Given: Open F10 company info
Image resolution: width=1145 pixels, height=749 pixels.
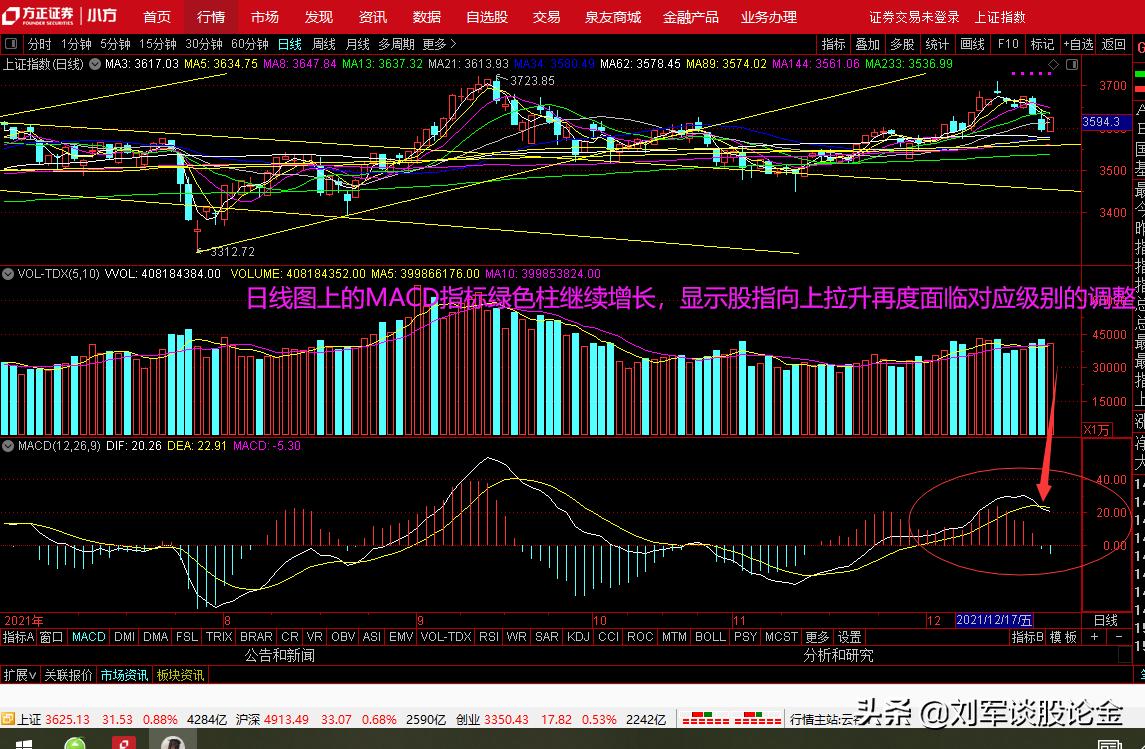Looking at the screenshot, I should [x=1008, y=45].
